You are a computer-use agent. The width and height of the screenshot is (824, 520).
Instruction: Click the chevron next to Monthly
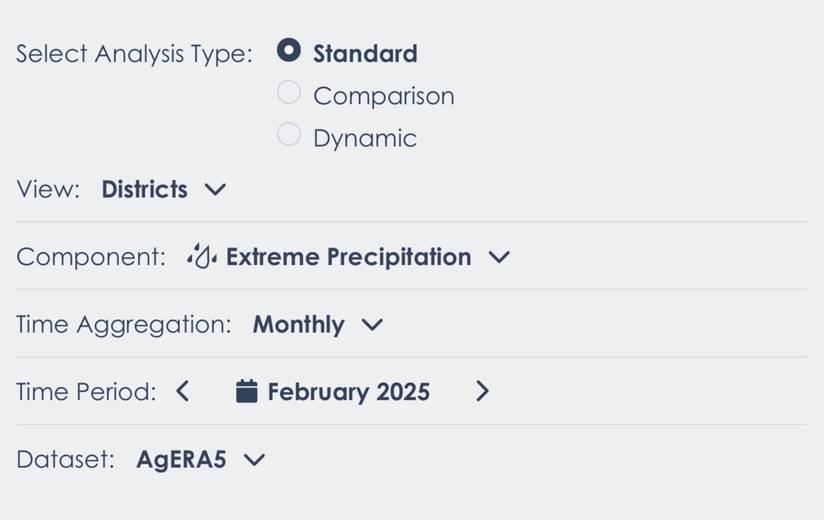(372, 324)
